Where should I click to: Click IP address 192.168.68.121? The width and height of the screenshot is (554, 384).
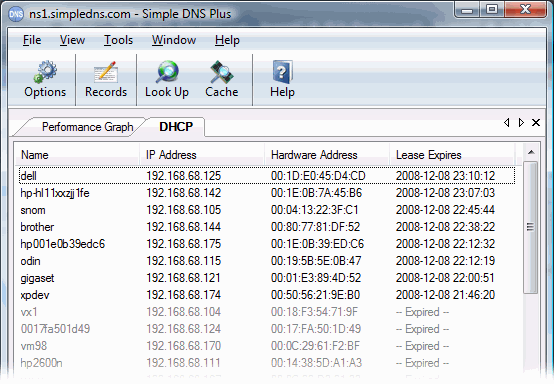183,278
